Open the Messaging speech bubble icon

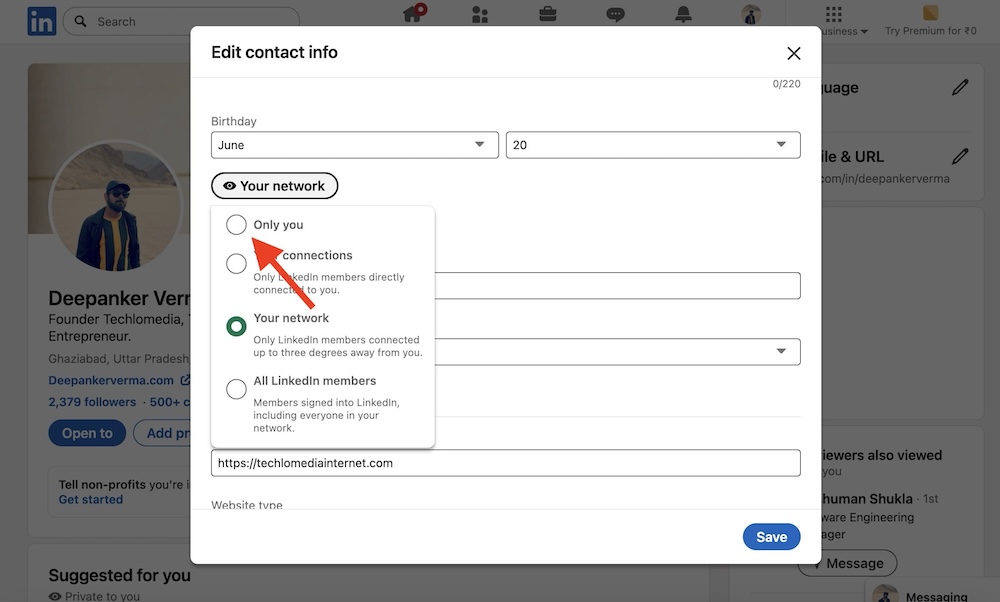(615, 14)
